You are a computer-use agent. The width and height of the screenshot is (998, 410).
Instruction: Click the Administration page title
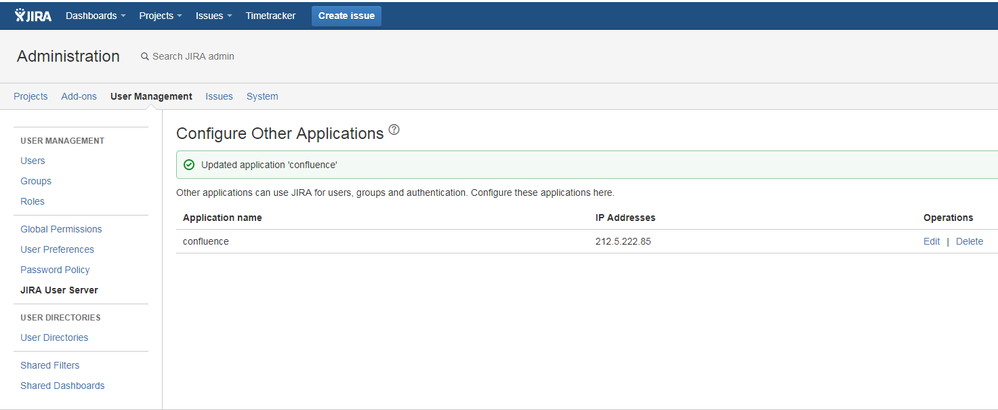pyautogui.click(x=68, y=56)
